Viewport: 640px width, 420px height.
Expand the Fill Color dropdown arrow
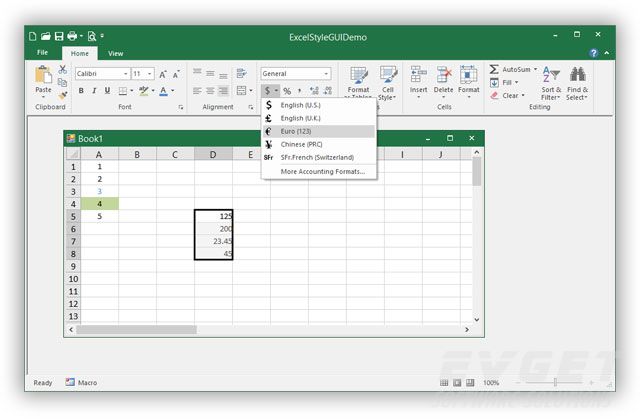(x=153, y=91)
